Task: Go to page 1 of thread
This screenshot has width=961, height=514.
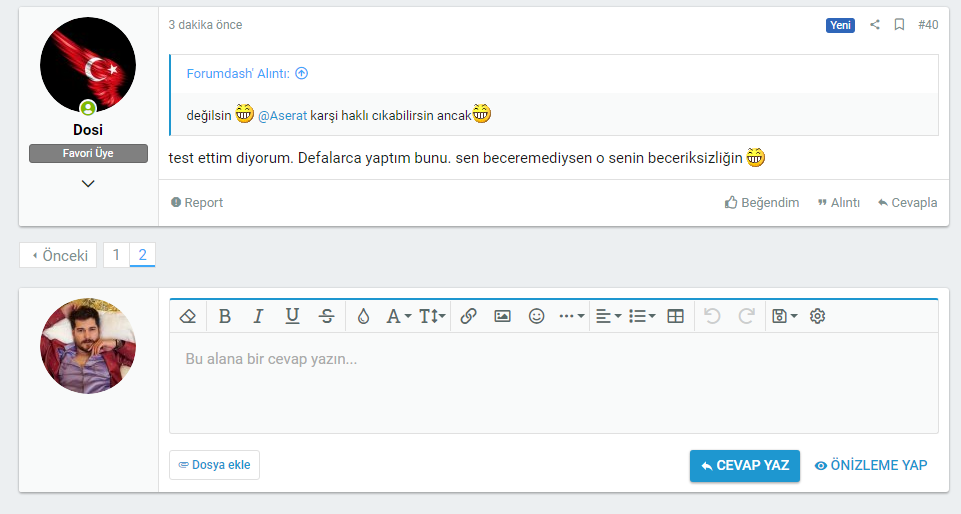Action: 116,255
